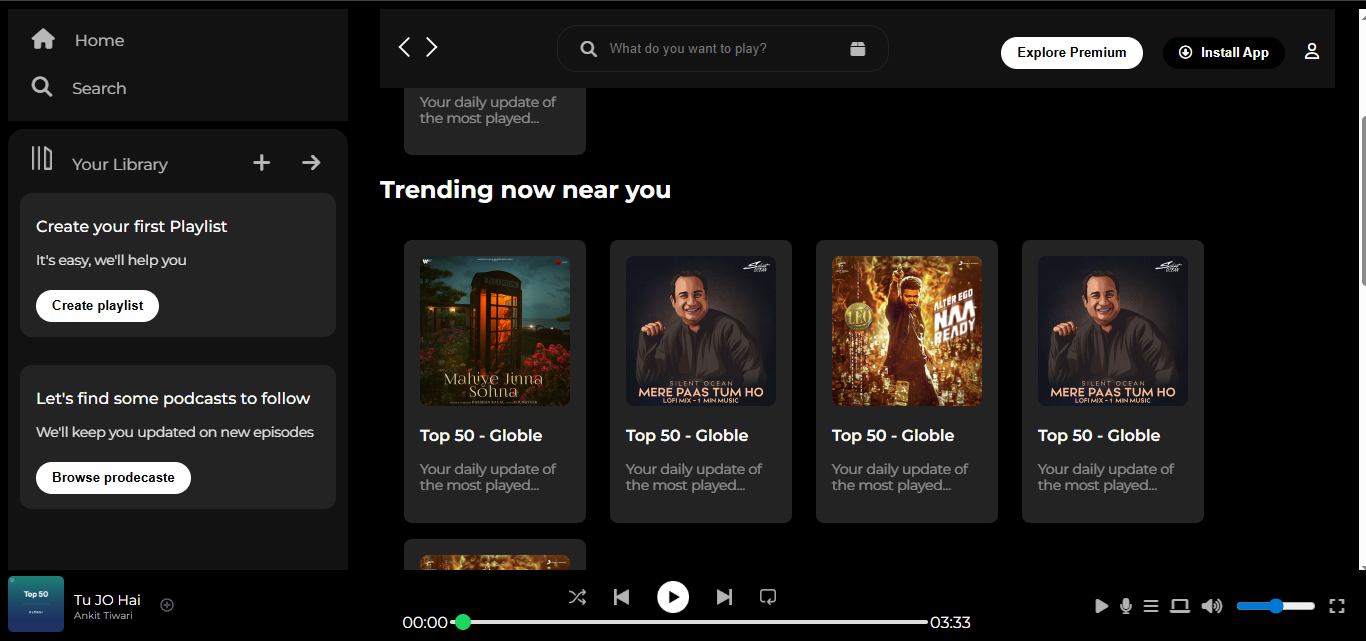Click the Search magnifier icon in sidebar
This screenshot has width=1366, height=641.
42,87
